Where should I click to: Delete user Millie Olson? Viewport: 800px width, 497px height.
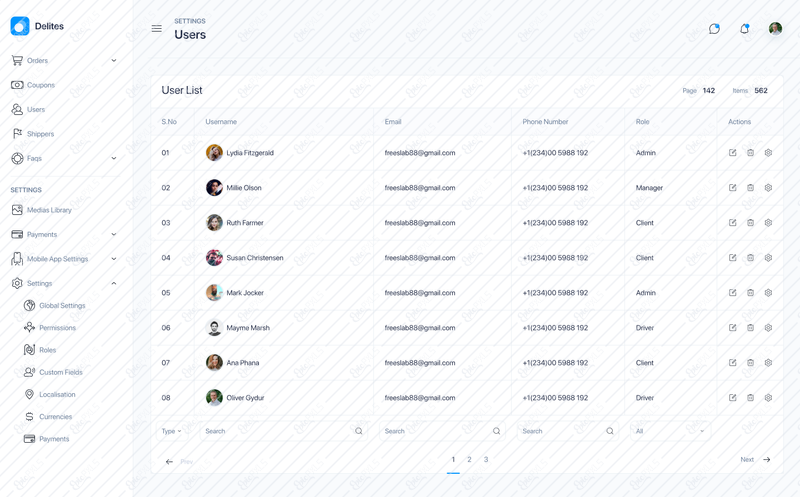pyautogui.click(x=751, y=188)
